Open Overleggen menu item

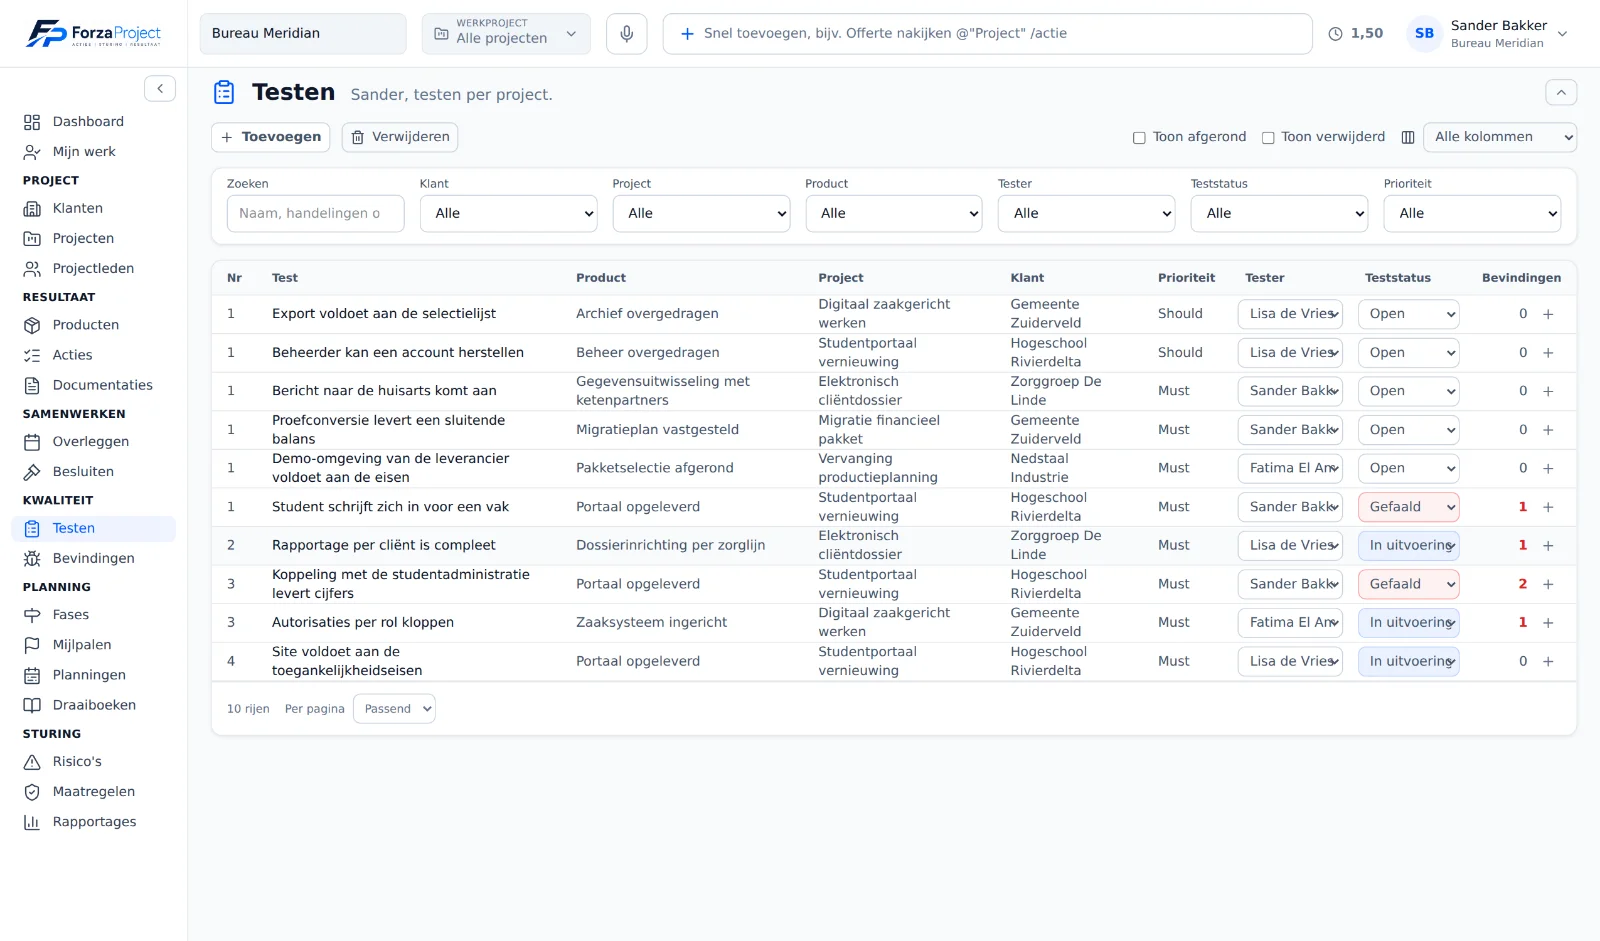[94, 442]
